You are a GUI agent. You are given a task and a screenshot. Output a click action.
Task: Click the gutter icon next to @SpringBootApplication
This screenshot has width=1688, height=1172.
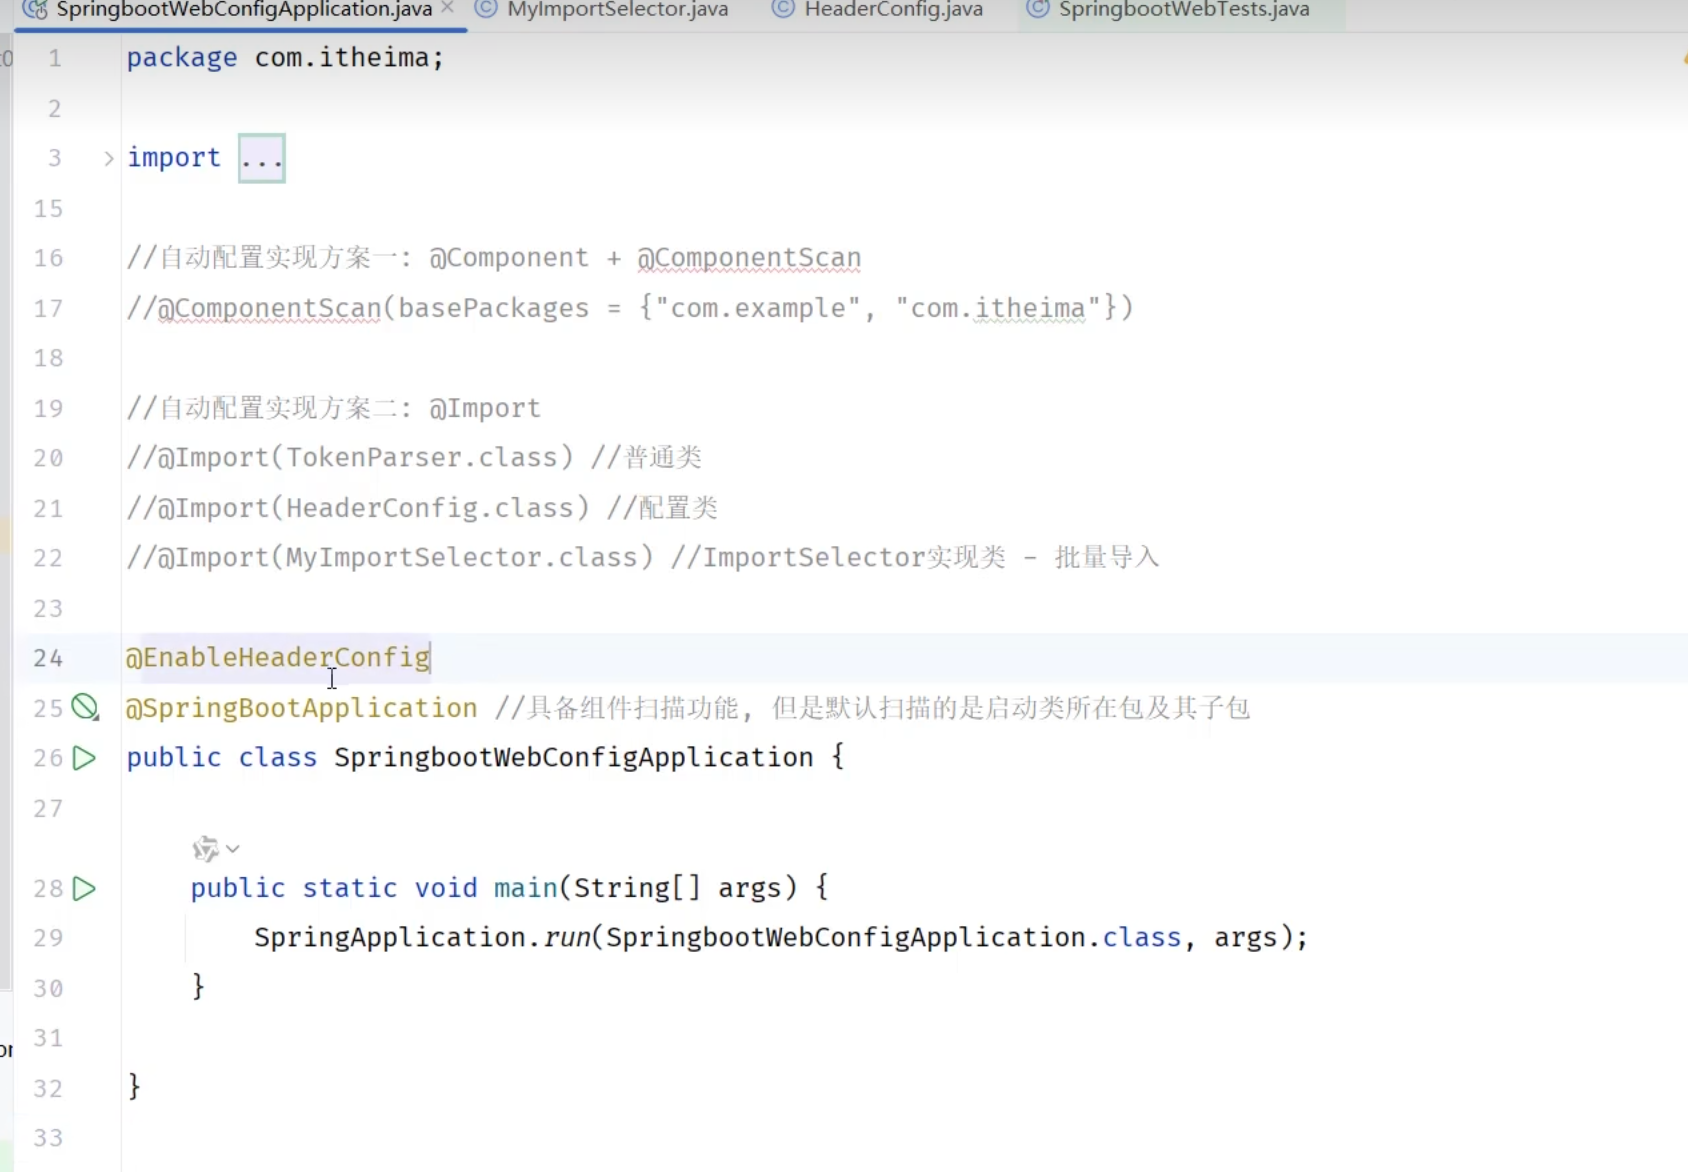[x=85, y=708]
